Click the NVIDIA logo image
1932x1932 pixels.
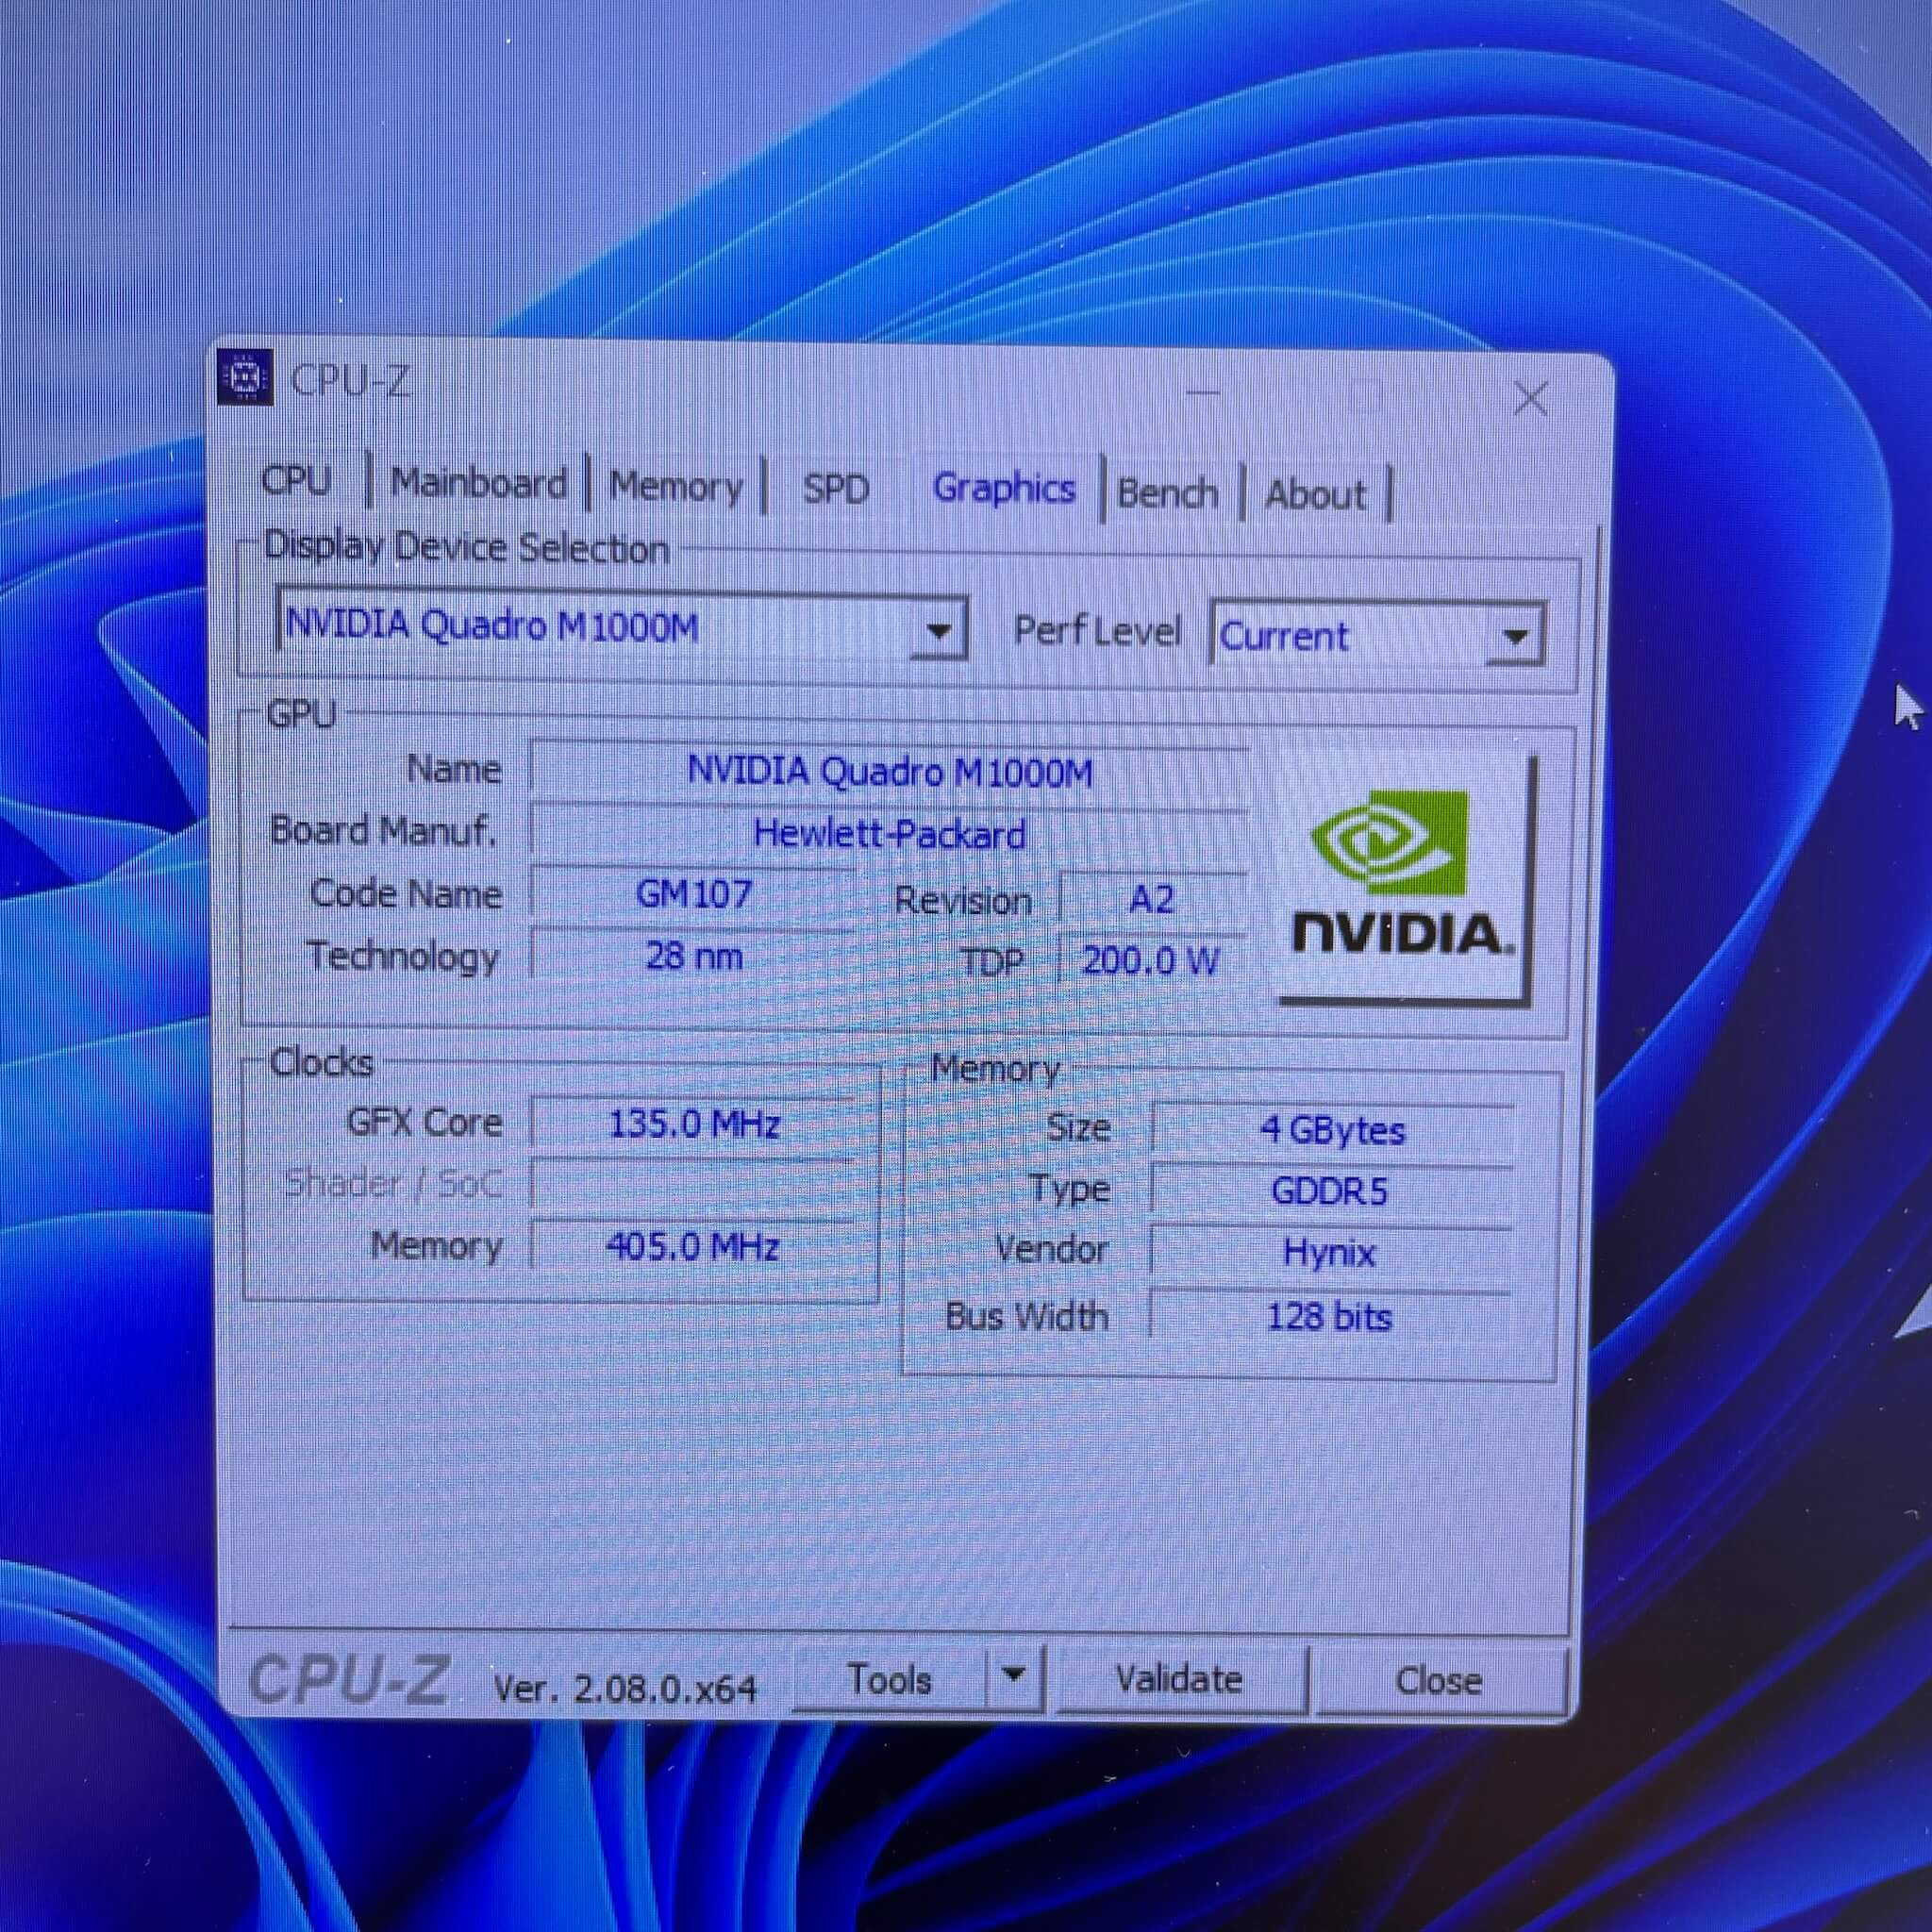(1404, 878)
